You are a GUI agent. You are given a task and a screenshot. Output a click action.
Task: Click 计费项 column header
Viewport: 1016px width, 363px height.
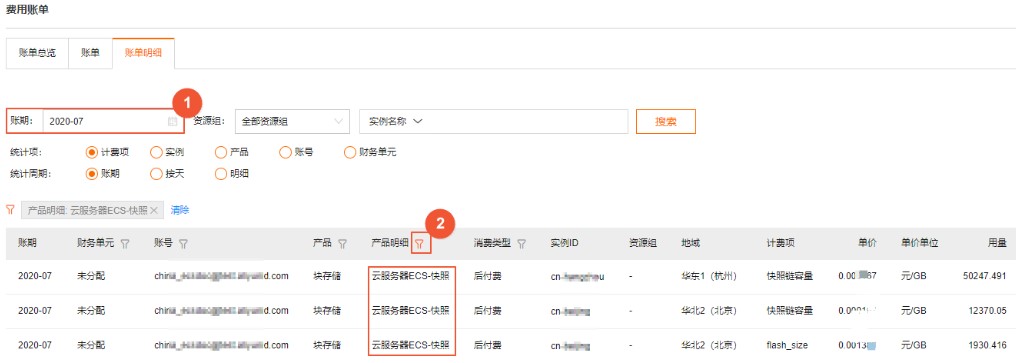coord(780,244)
